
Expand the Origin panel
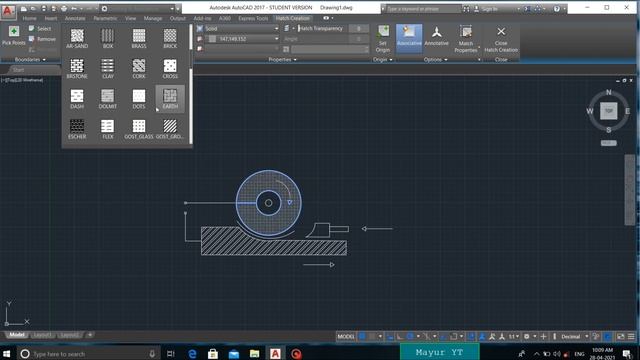[382, 60]
